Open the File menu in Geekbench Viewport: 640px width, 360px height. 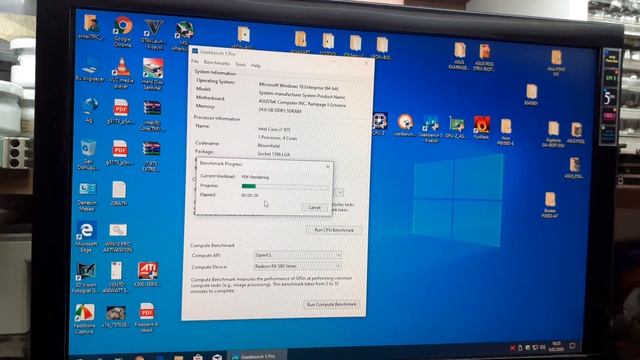pyautogui.click(x=195, y=61)
